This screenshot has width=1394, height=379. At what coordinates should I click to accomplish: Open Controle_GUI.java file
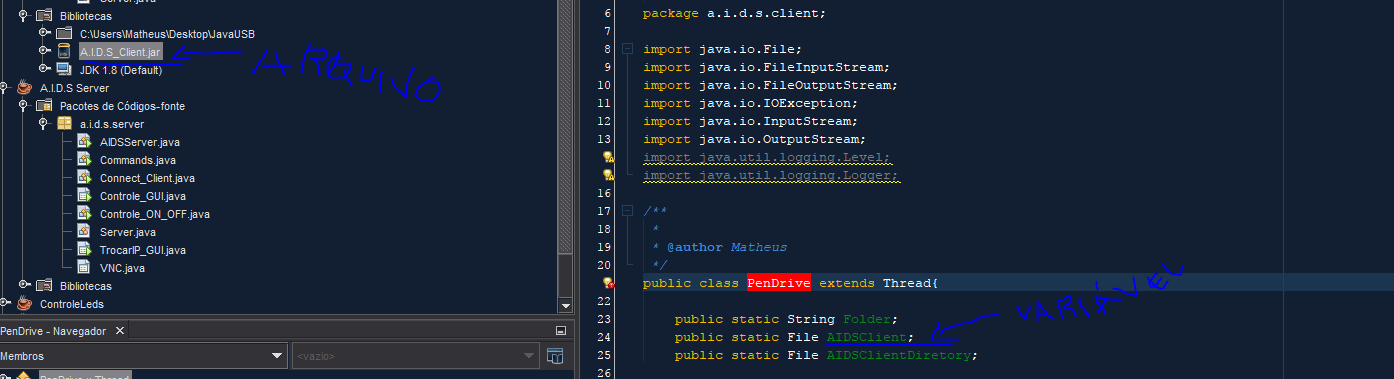pyautogui.click(x=143, y=195)
